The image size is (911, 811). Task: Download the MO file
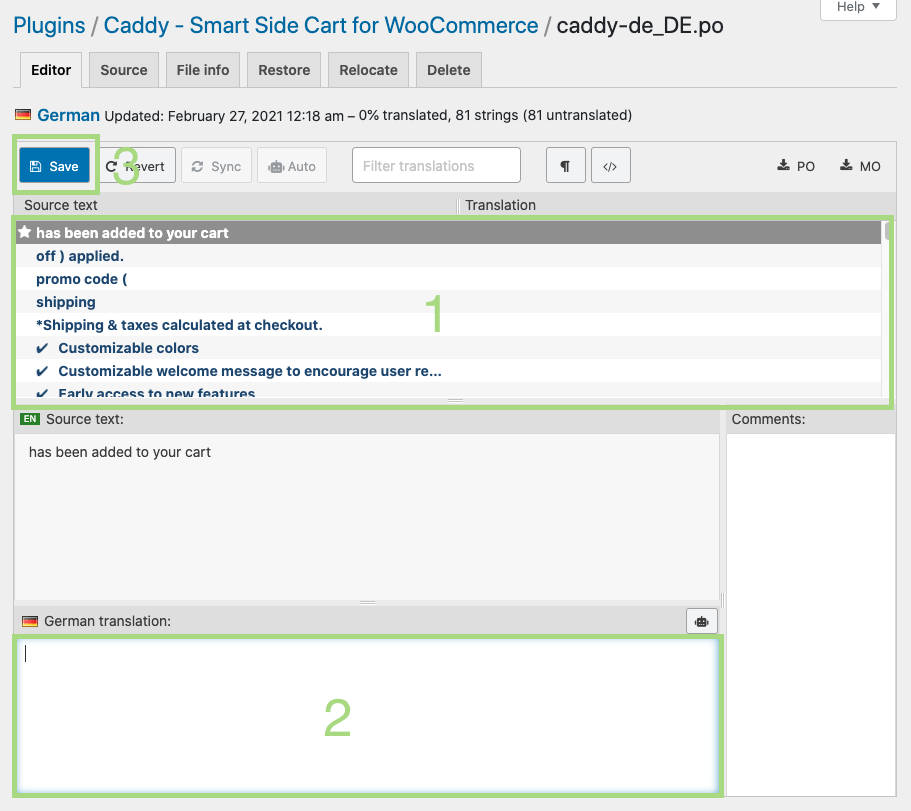tap(860, 166)
